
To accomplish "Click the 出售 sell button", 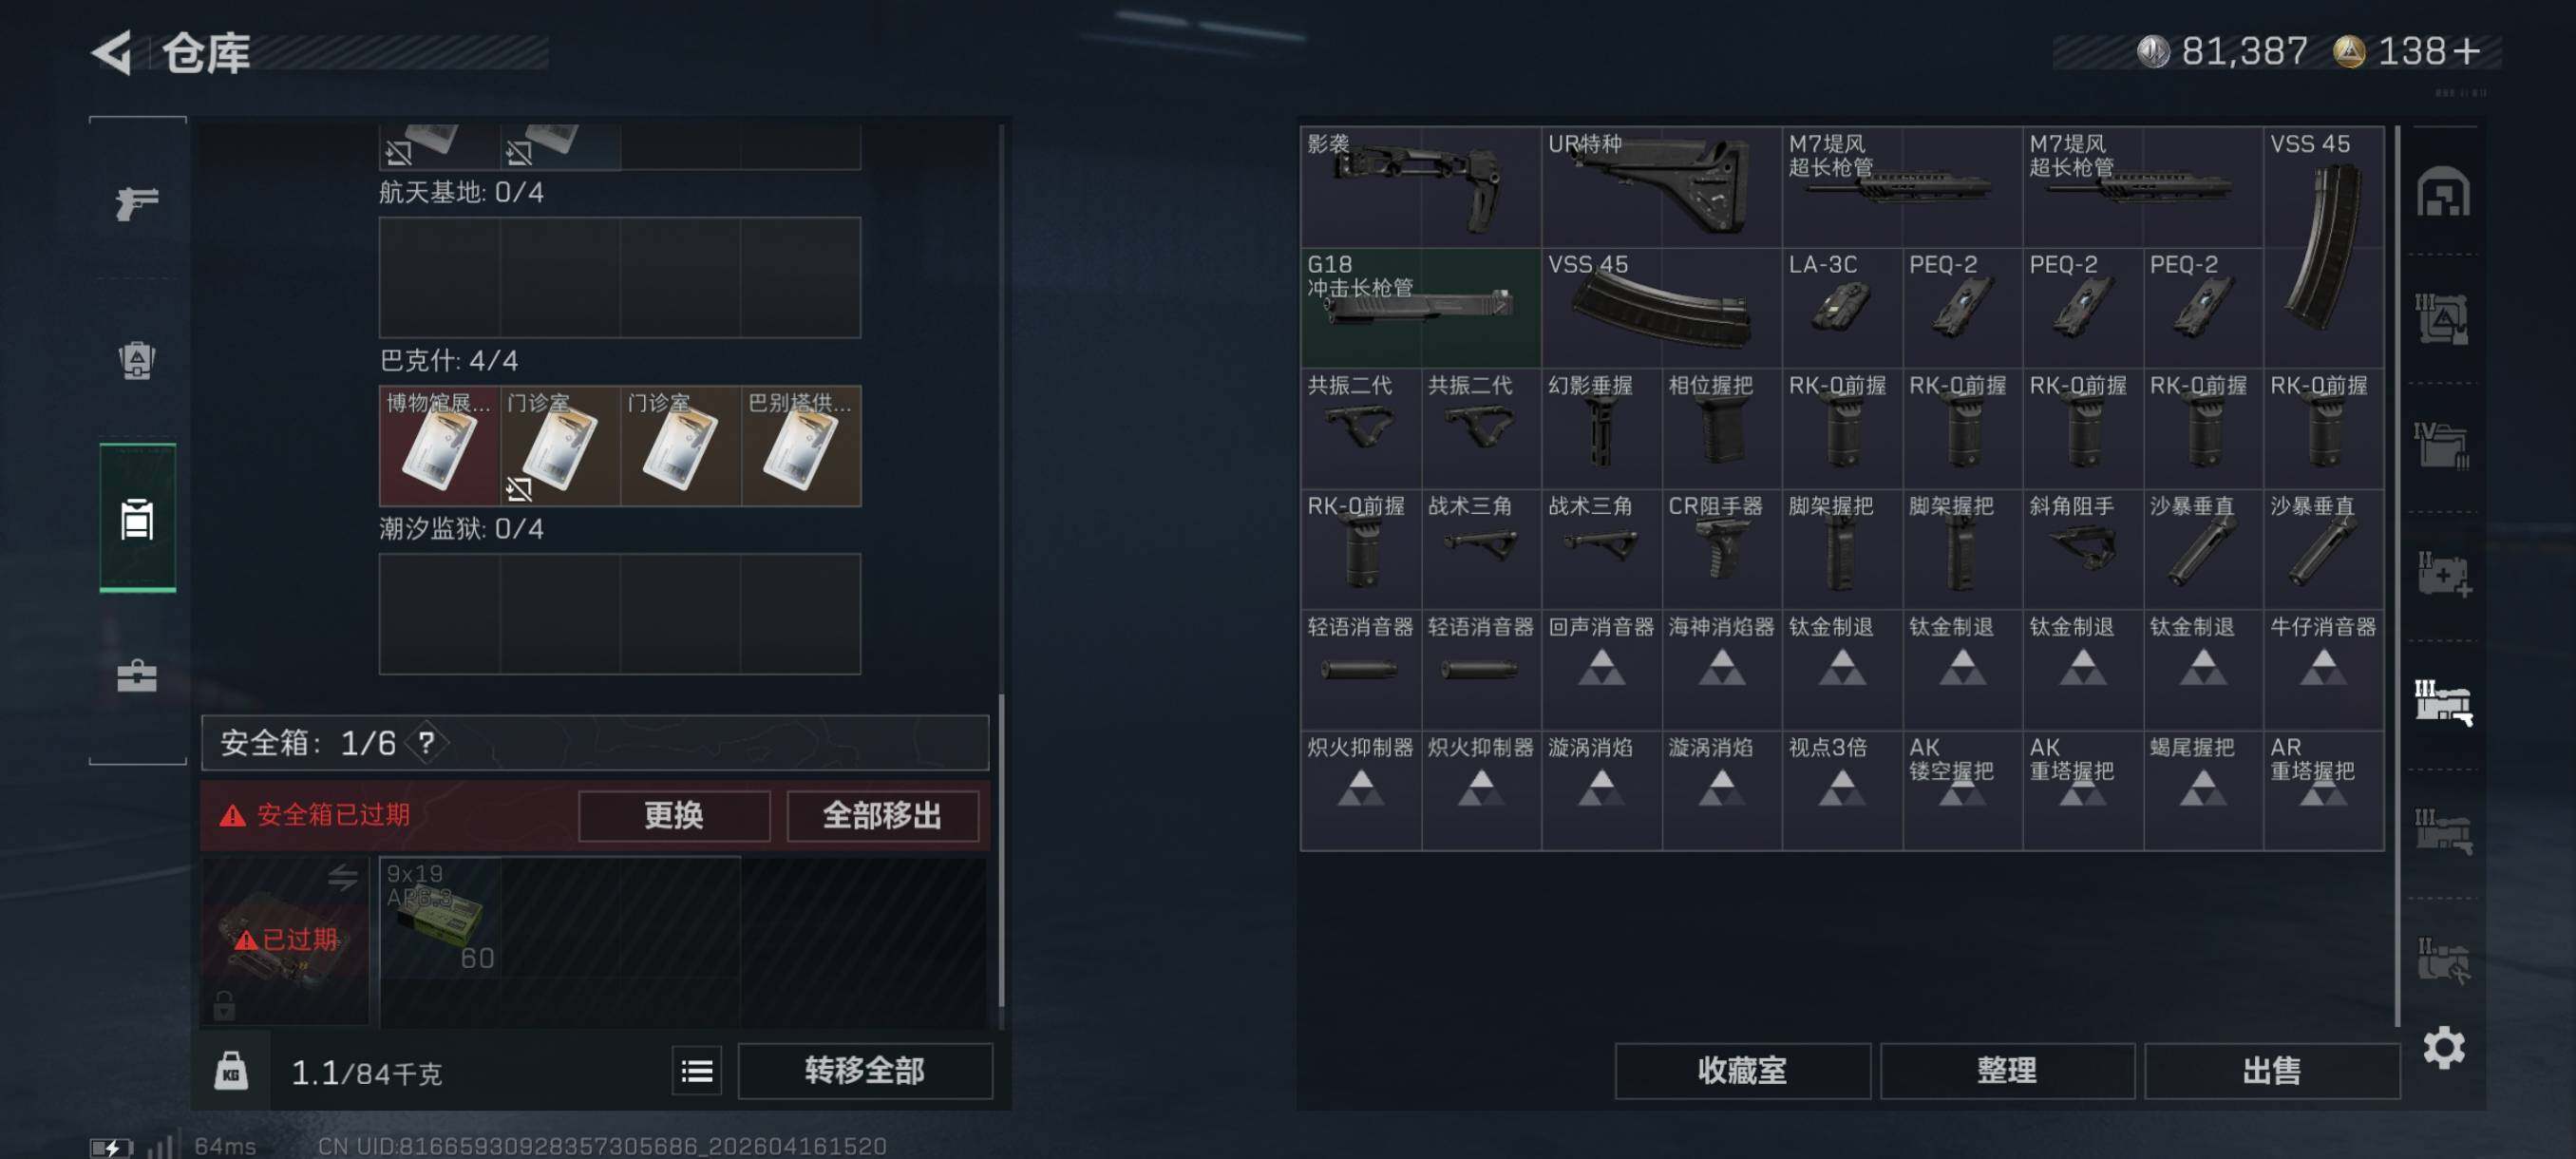I will [2271, 1071].
